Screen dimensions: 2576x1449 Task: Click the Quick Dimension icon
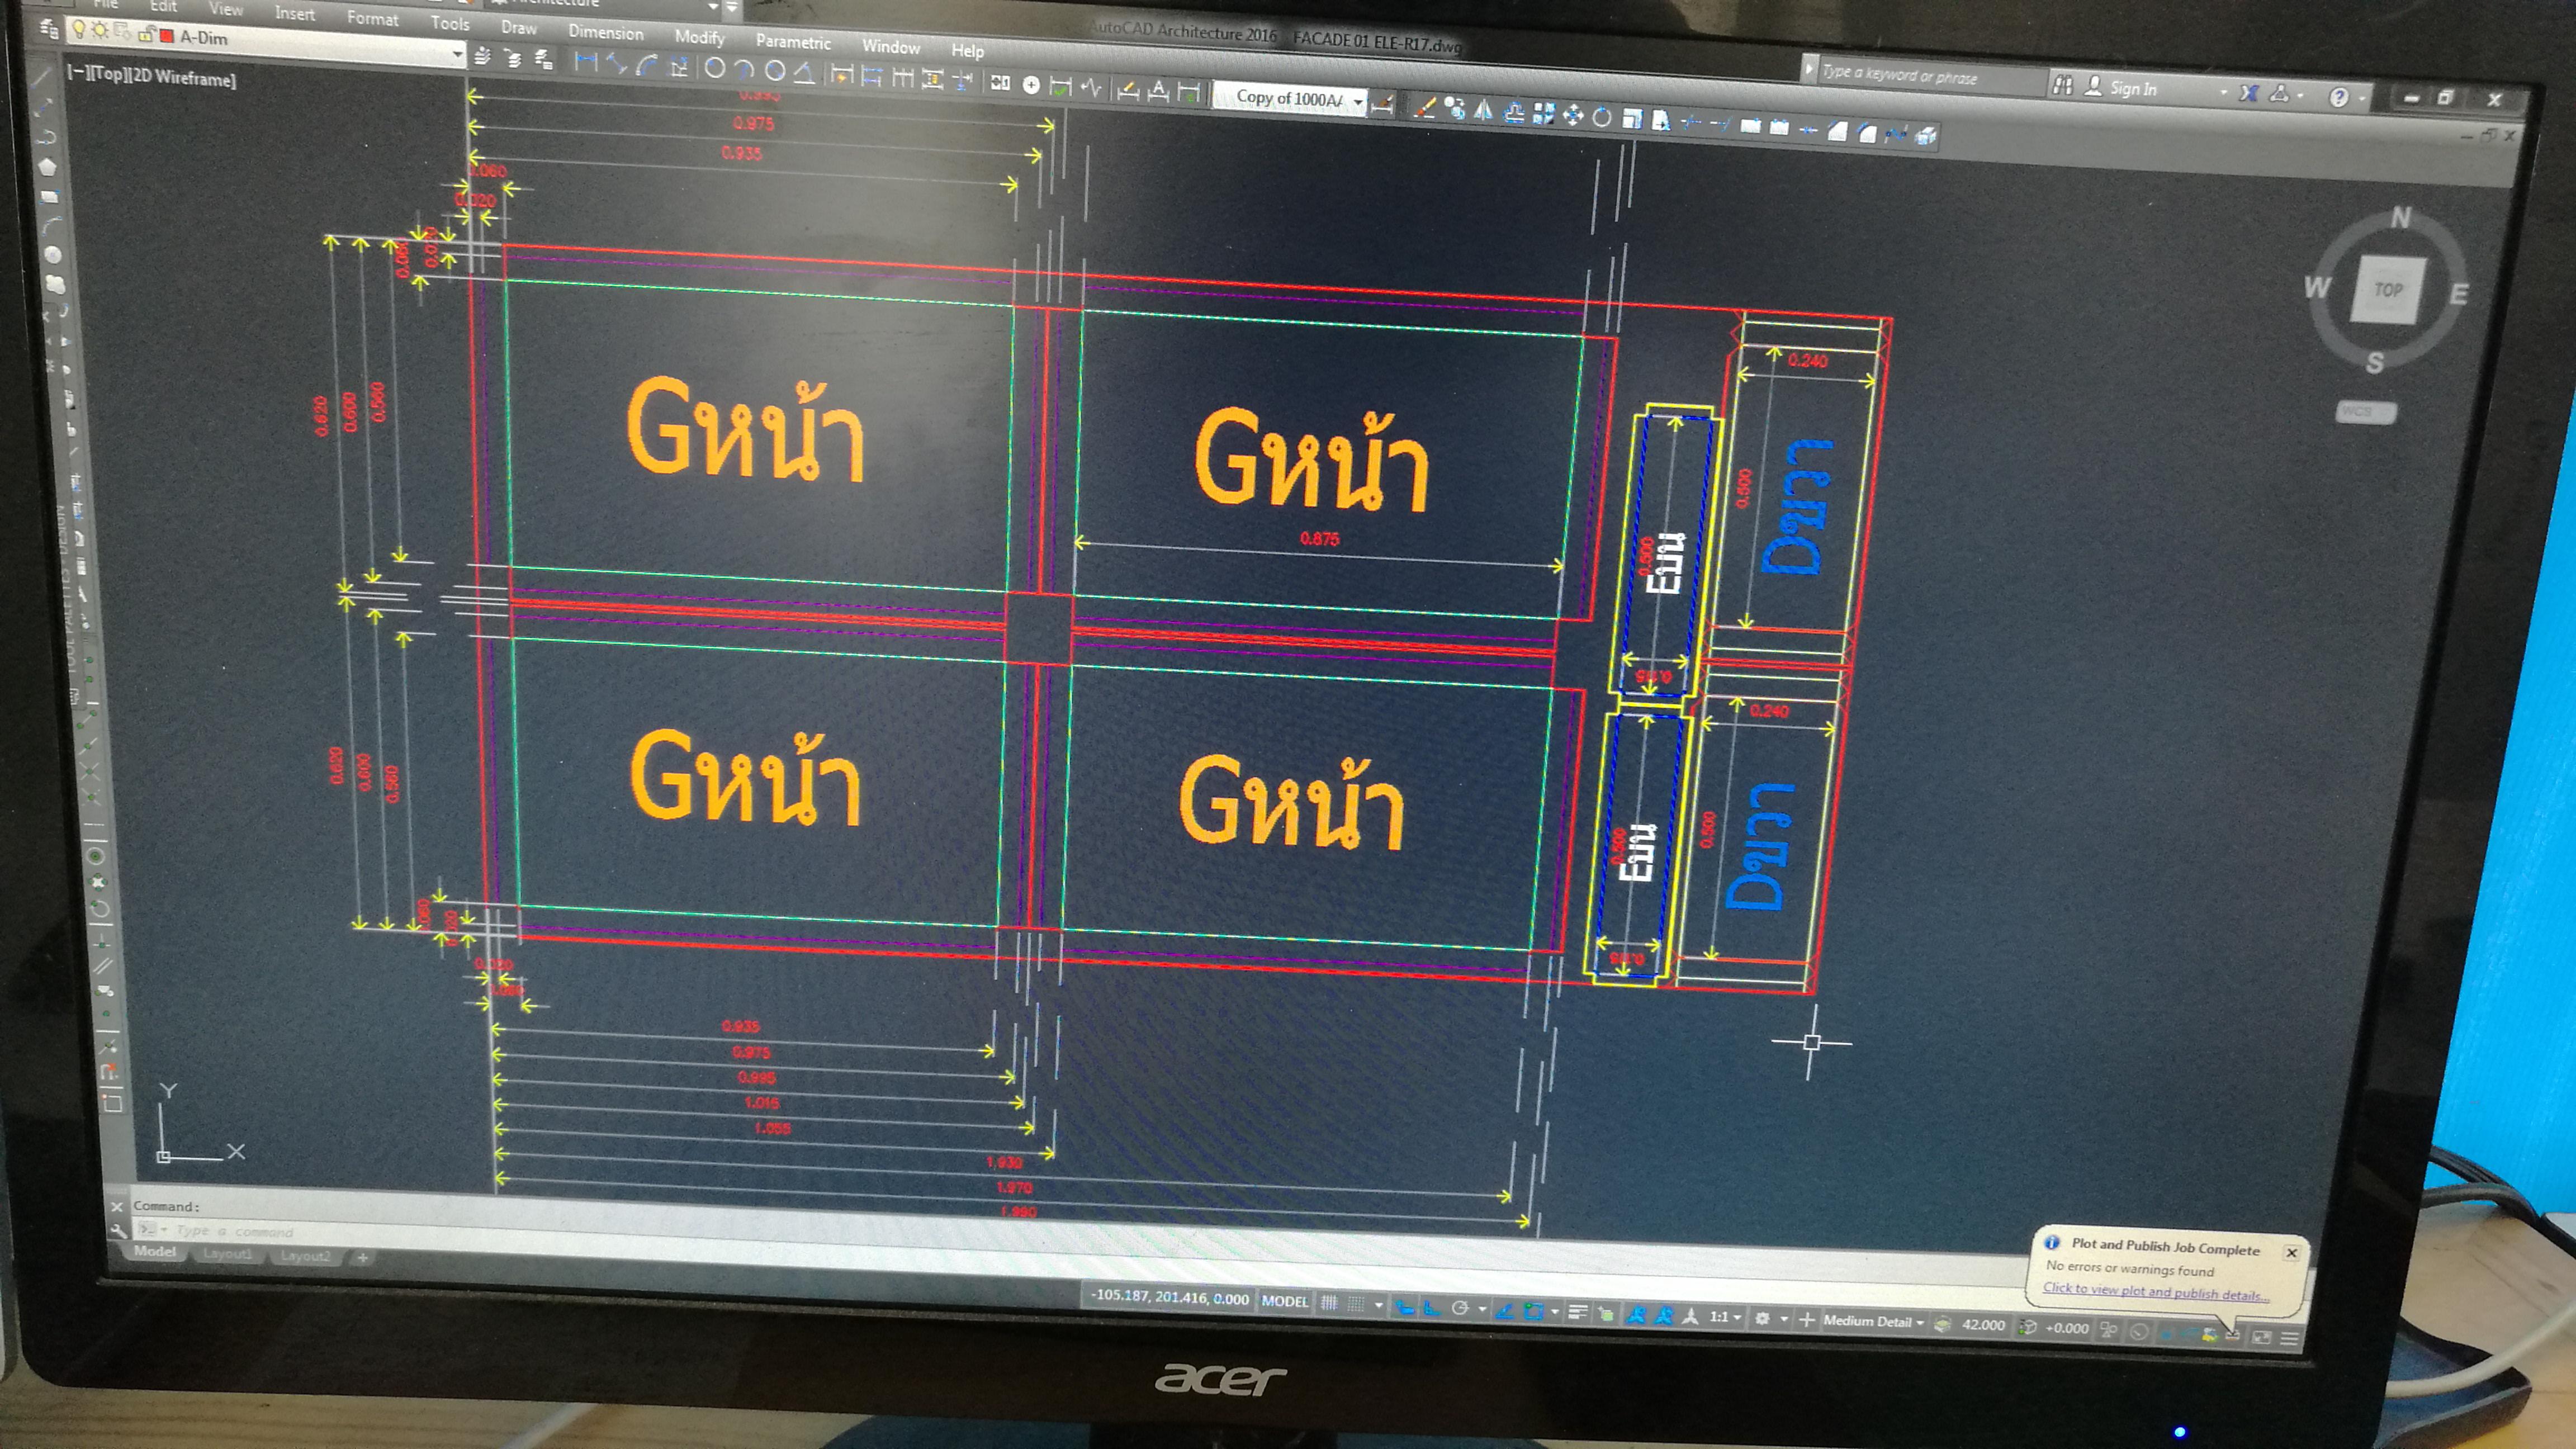(842, 74)
